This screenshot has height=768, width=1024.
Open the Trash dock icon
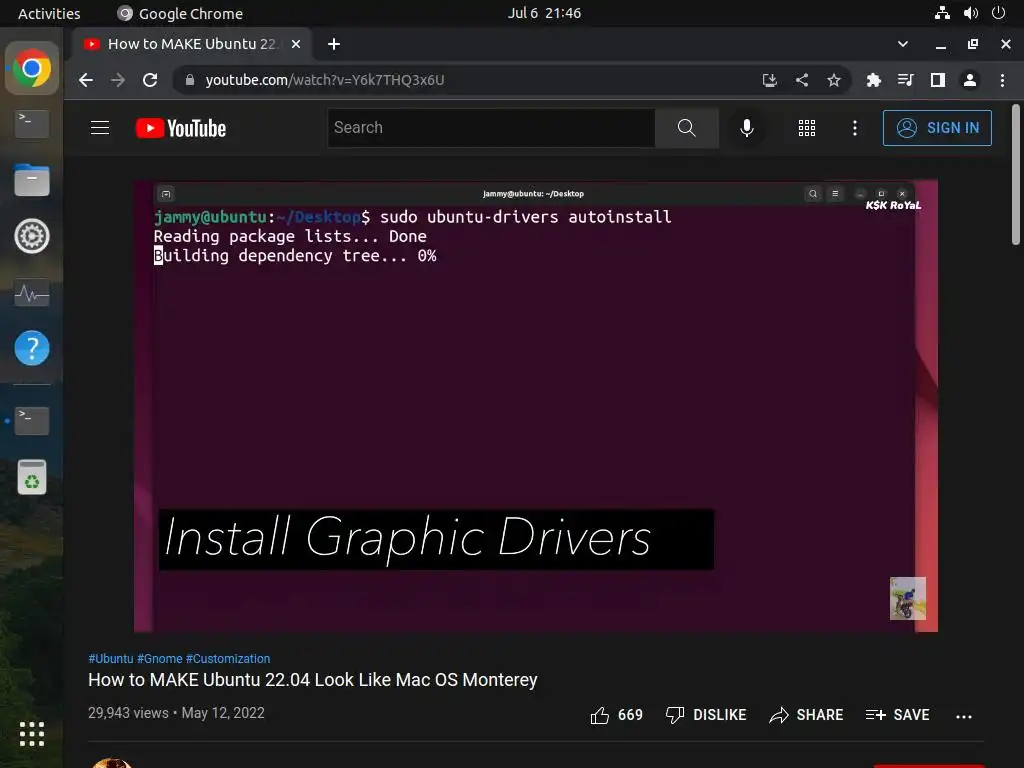[31, 477]
